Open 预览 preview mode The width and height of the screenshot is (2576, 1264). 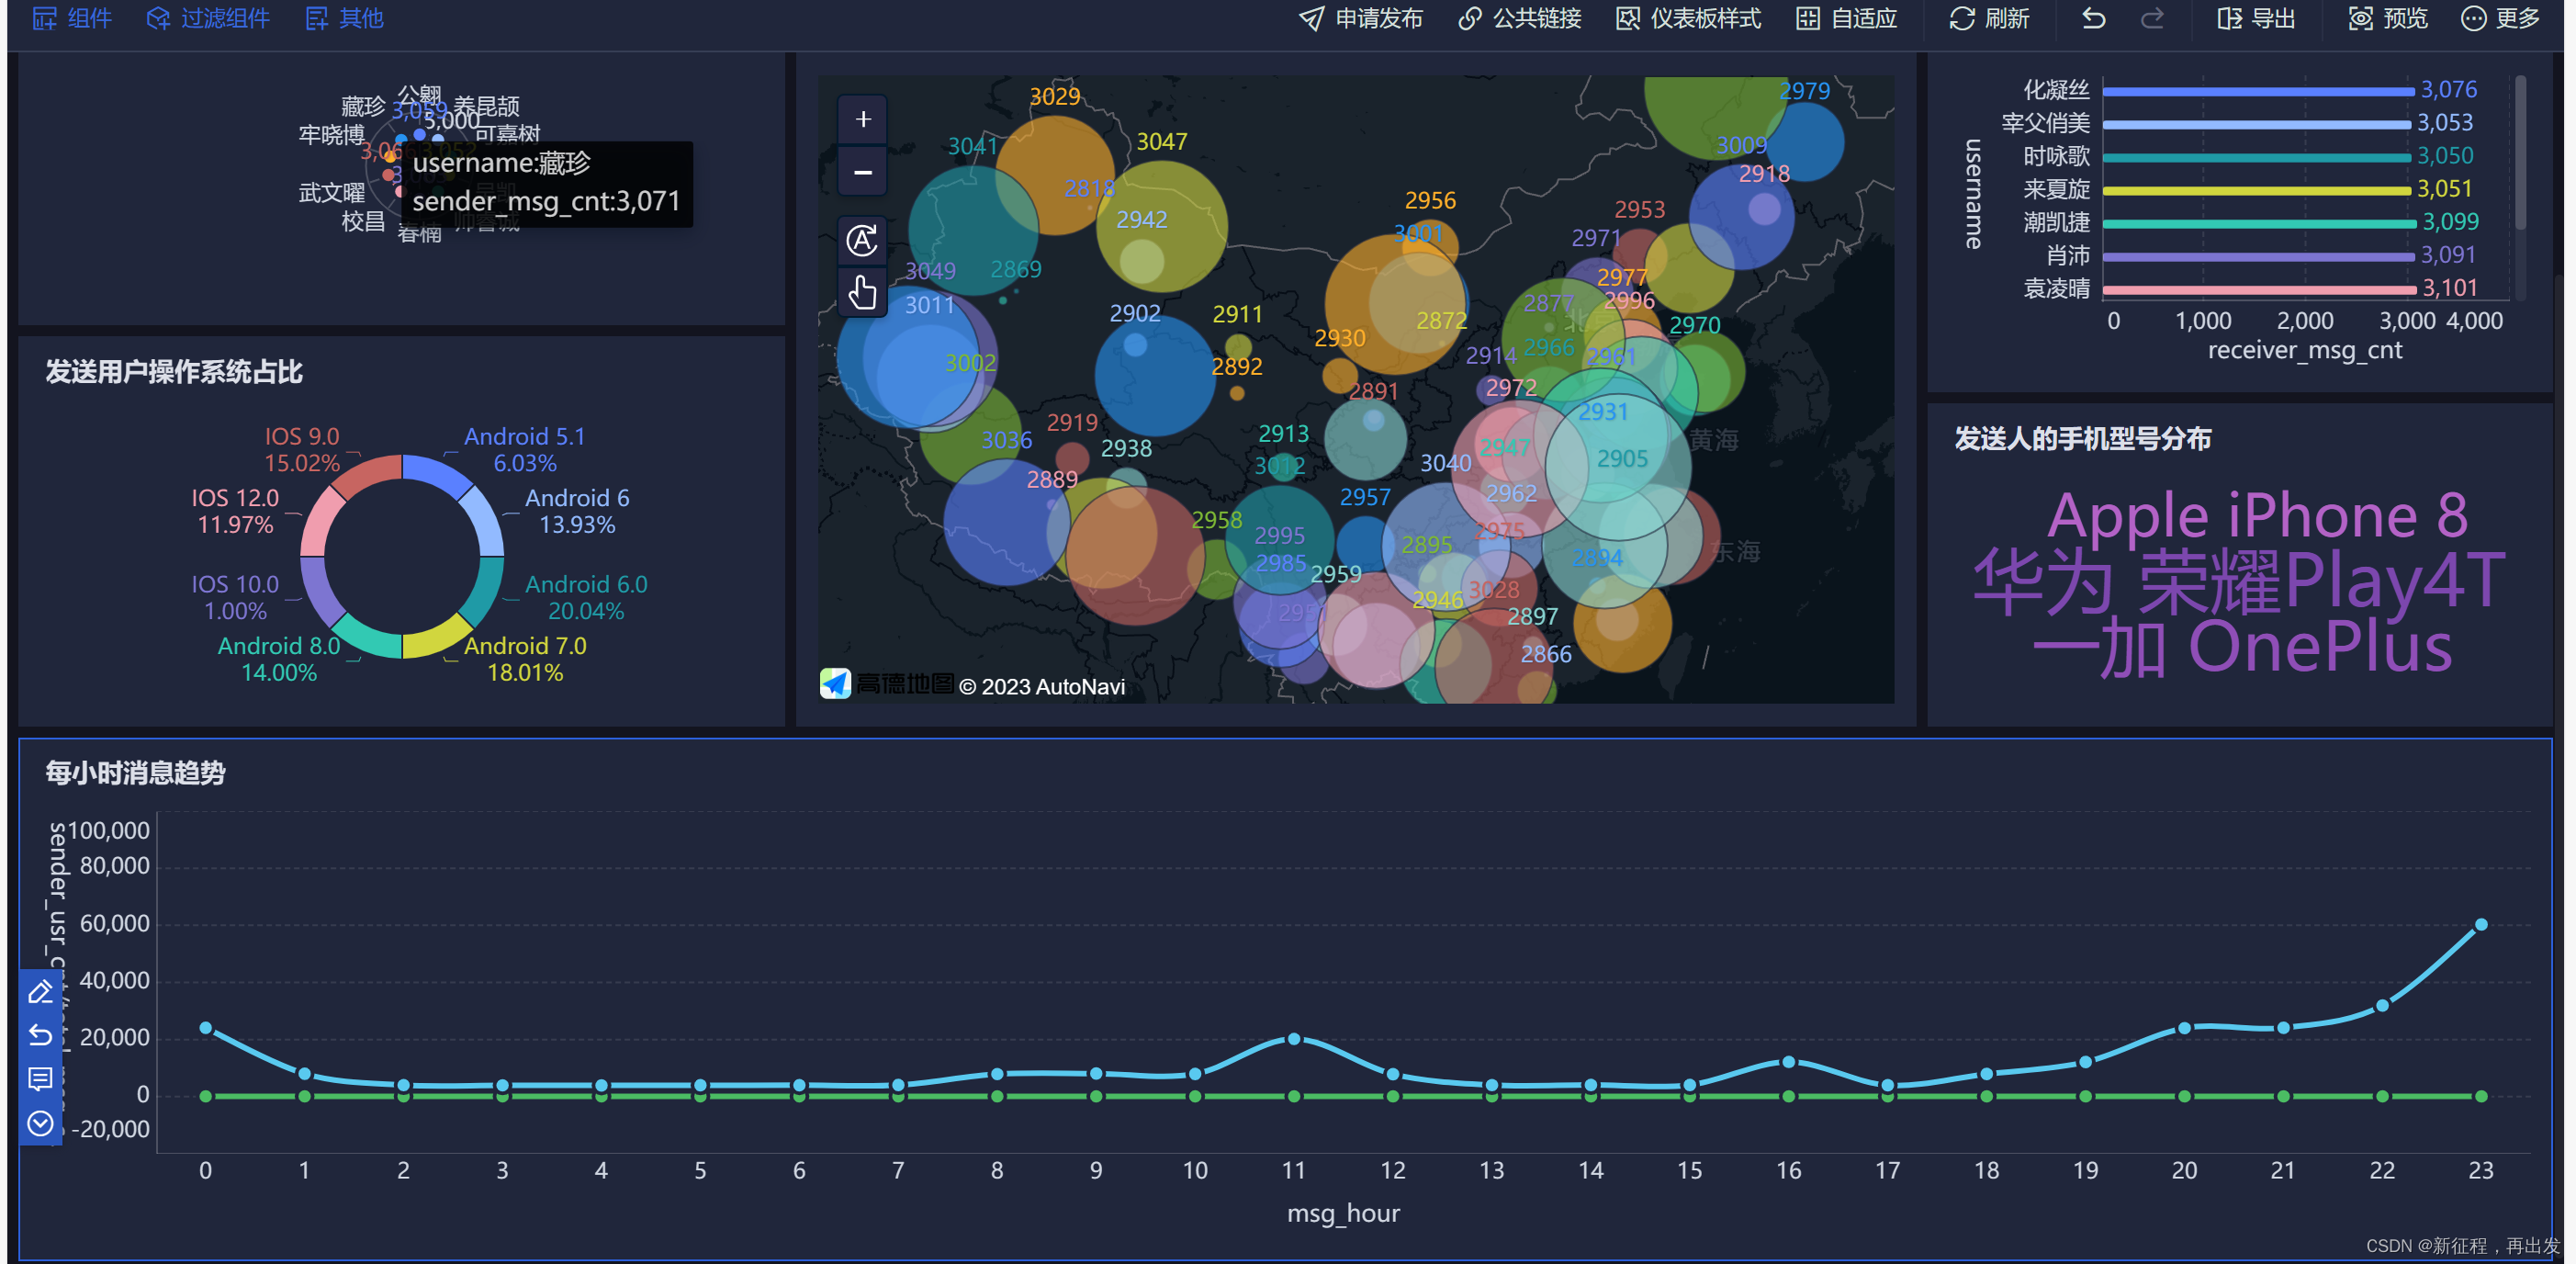2388,18
